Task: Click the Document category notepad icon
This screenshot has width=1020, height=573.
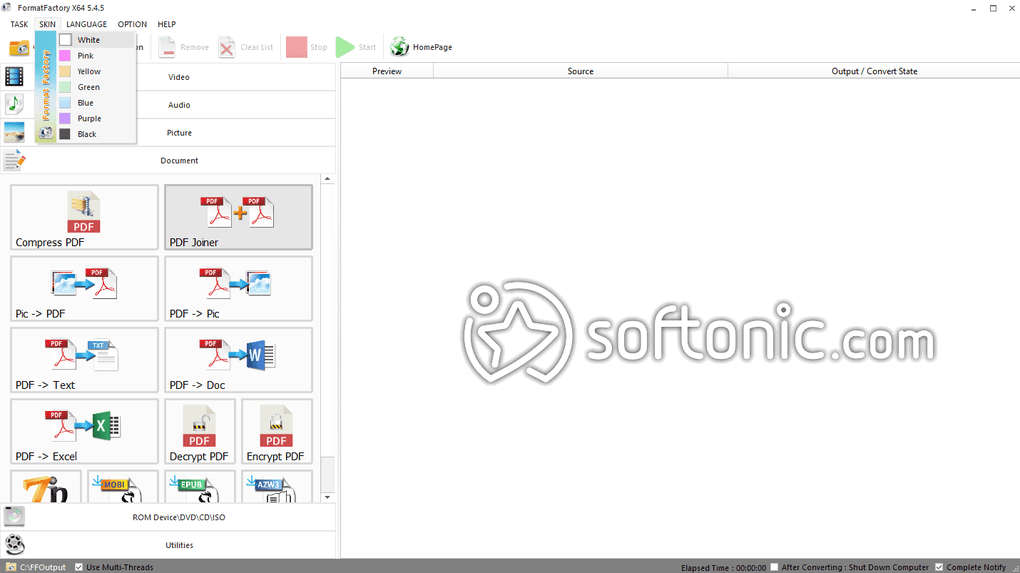Action: click(14, 160)
